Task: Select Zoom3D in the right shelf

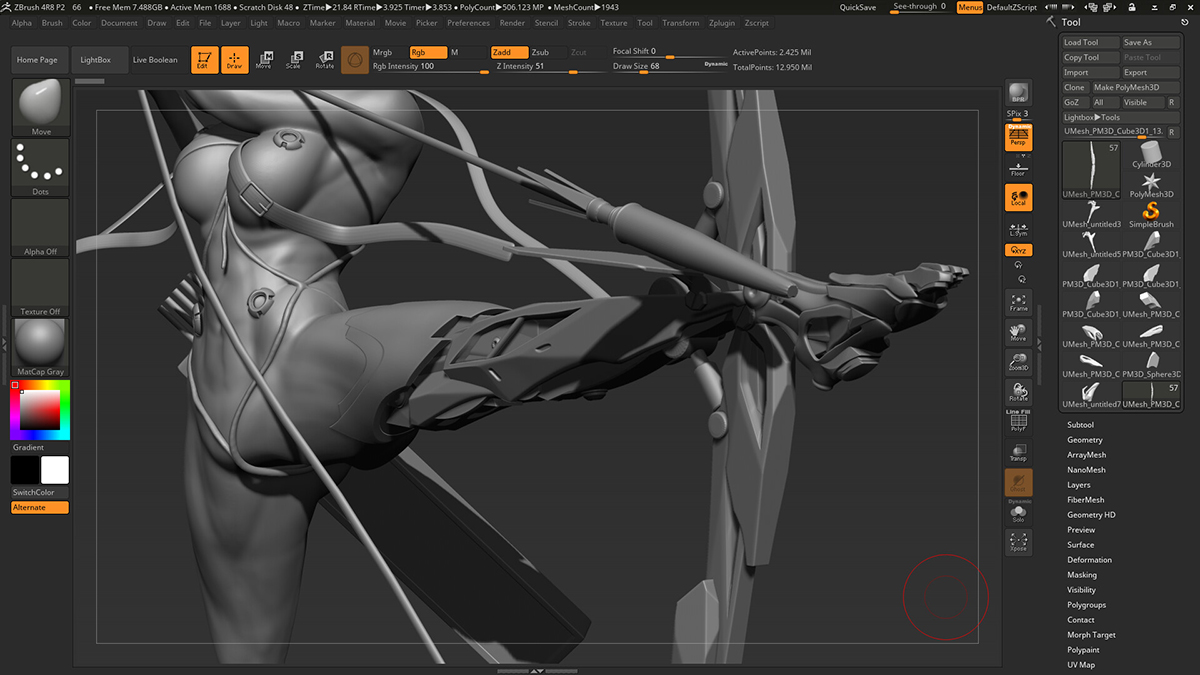Action: 1018,362
